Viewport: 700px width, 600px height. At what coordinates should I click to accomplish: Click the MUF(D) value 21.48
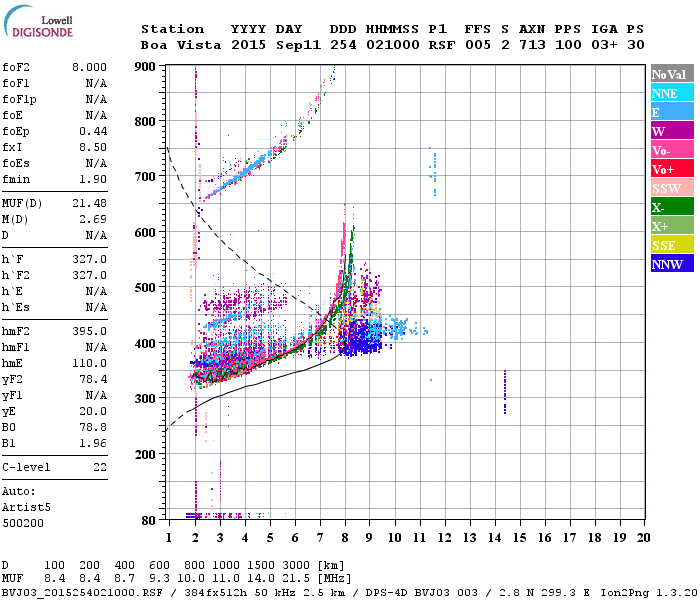coord(89,203)
